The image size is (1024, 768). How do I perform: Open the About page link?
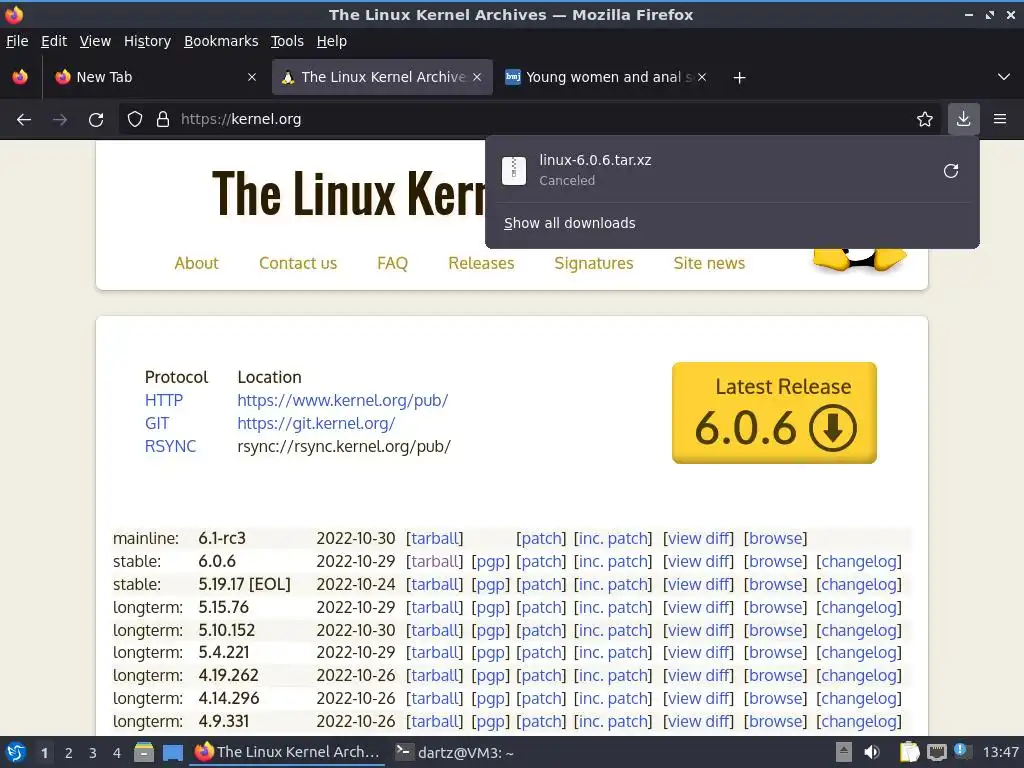[x=196, y=263]
